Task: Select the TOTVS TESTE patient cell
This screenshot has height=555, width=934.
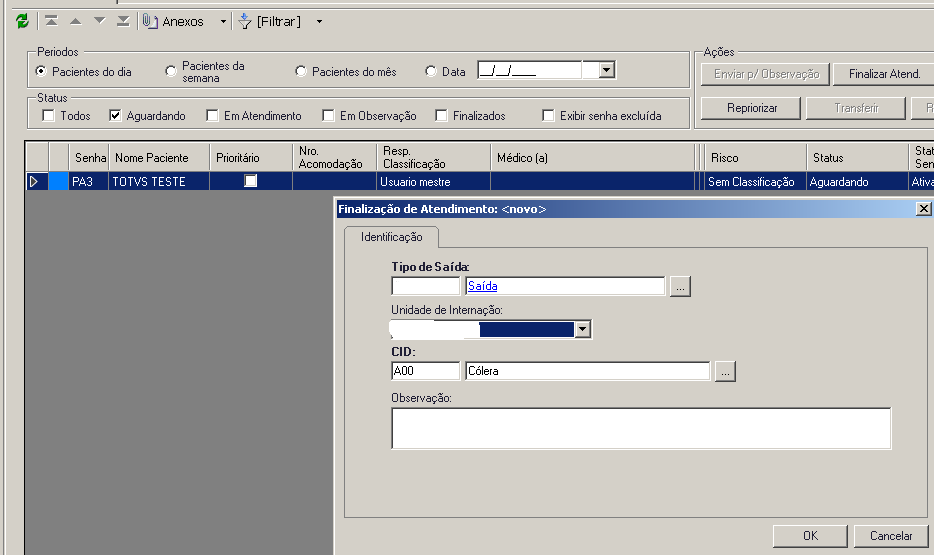Action: (x=159, y=182)
